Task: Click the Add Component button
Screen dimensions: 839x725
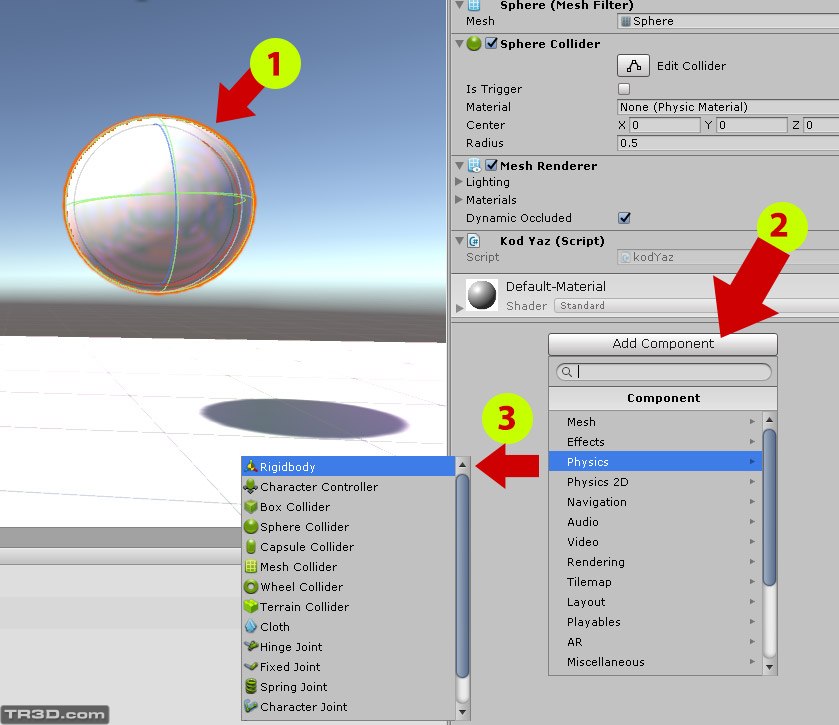Action: (x=662, y=344)
